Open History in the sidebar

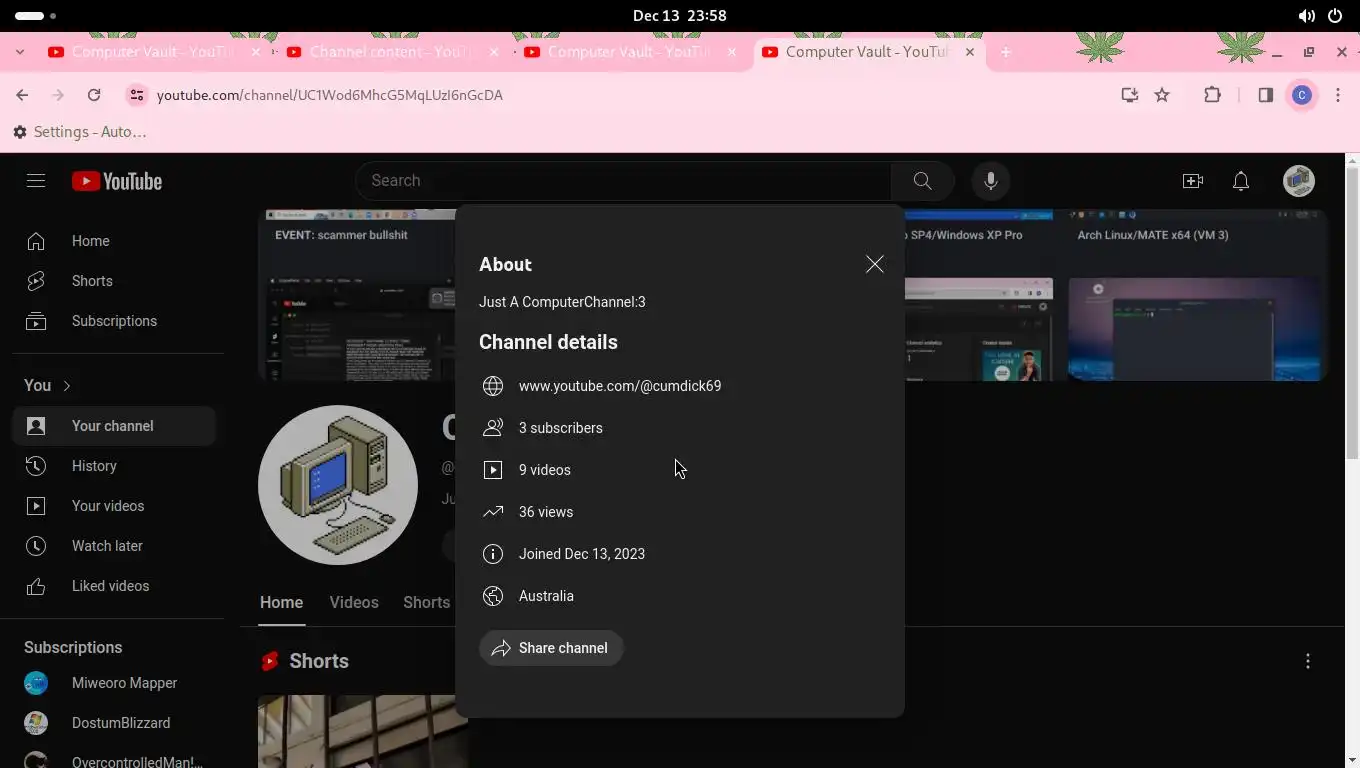[x=114, y=466]
